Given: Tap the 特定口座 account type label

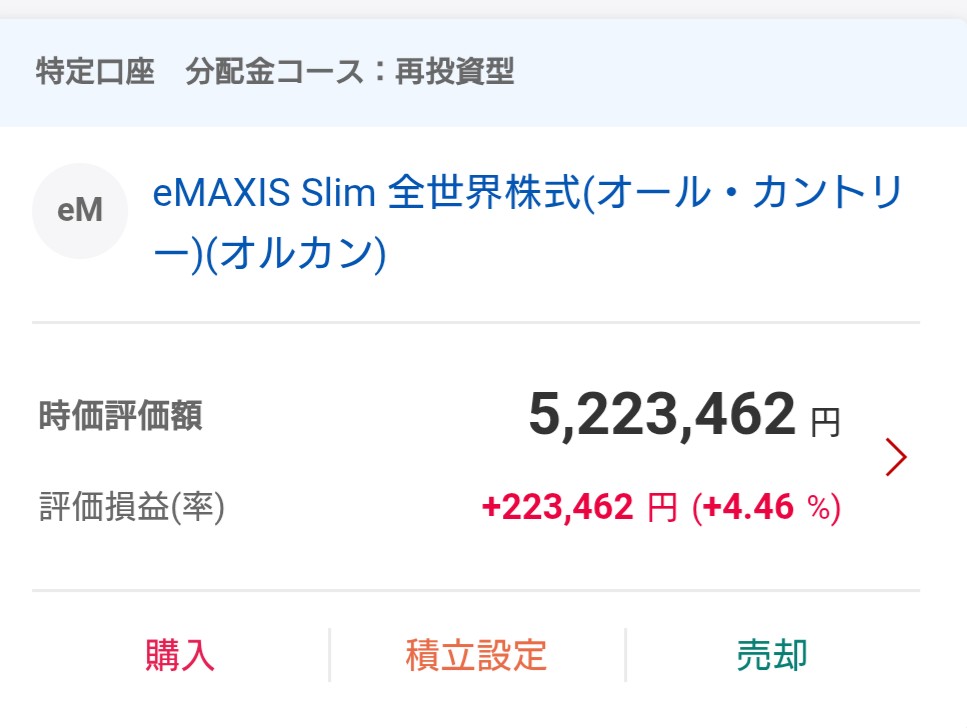Looking at the screenshot, I should tap(95, 73).
